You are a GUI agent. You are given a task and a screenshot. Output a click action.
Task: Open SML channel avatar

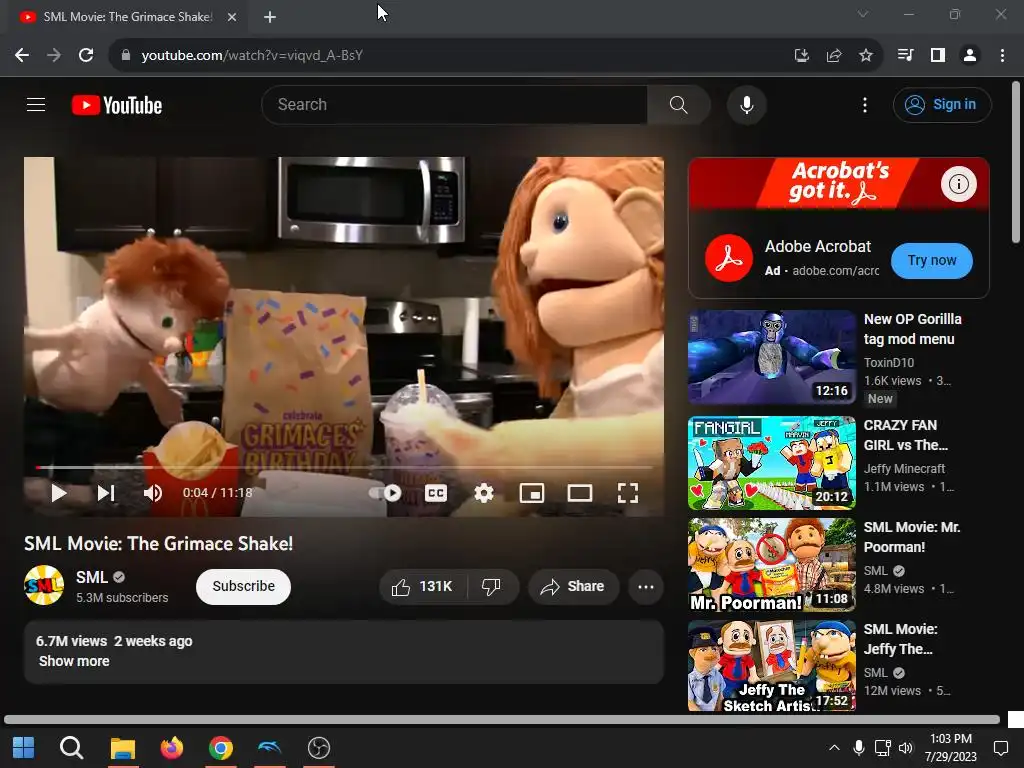coord(44,585)
